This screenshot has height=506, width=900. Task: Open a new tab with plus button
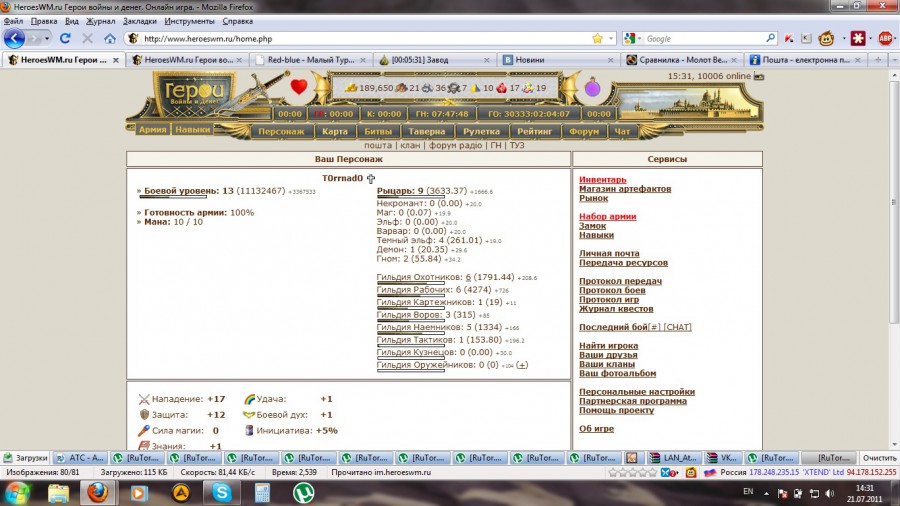(878, 60)
